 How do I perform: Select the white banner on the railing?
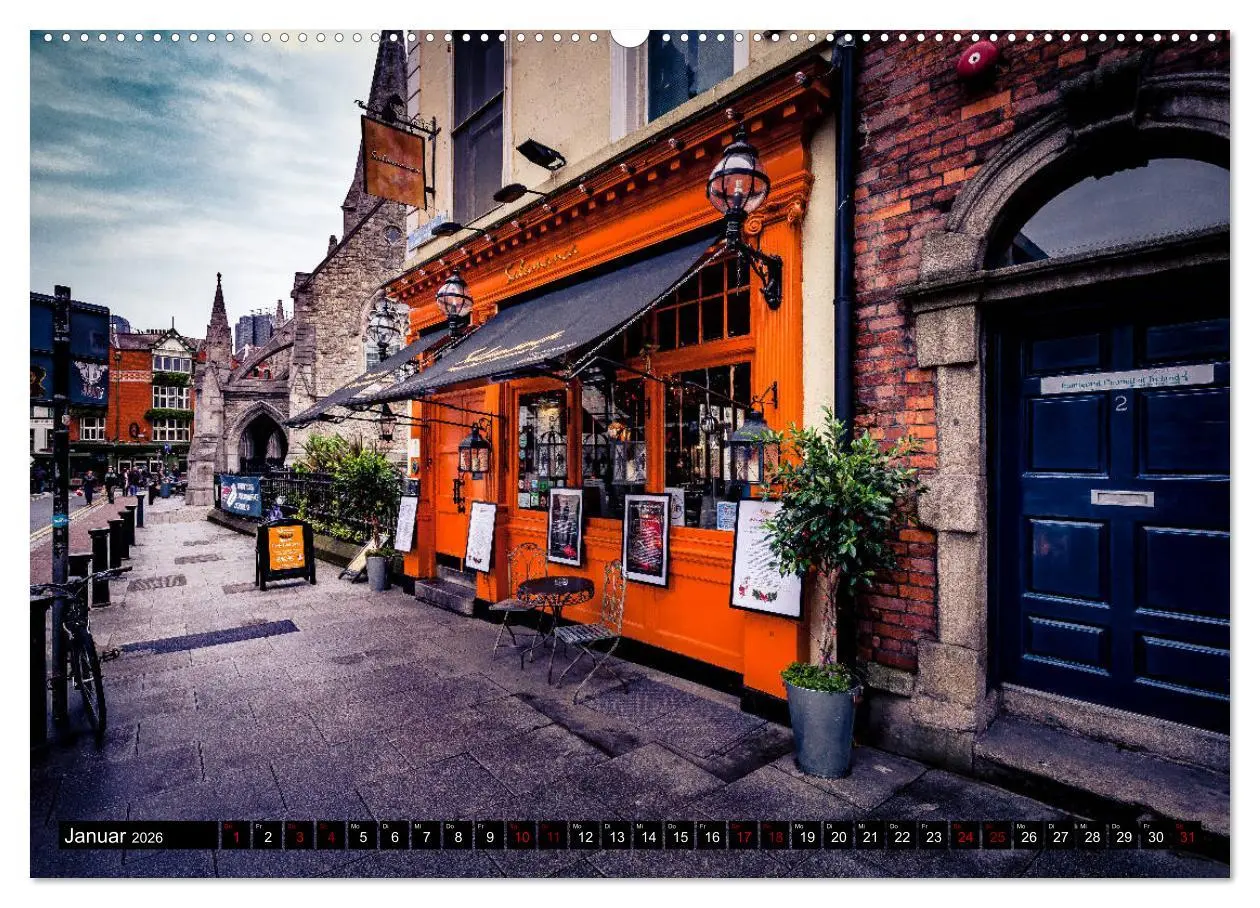(240, 495)
